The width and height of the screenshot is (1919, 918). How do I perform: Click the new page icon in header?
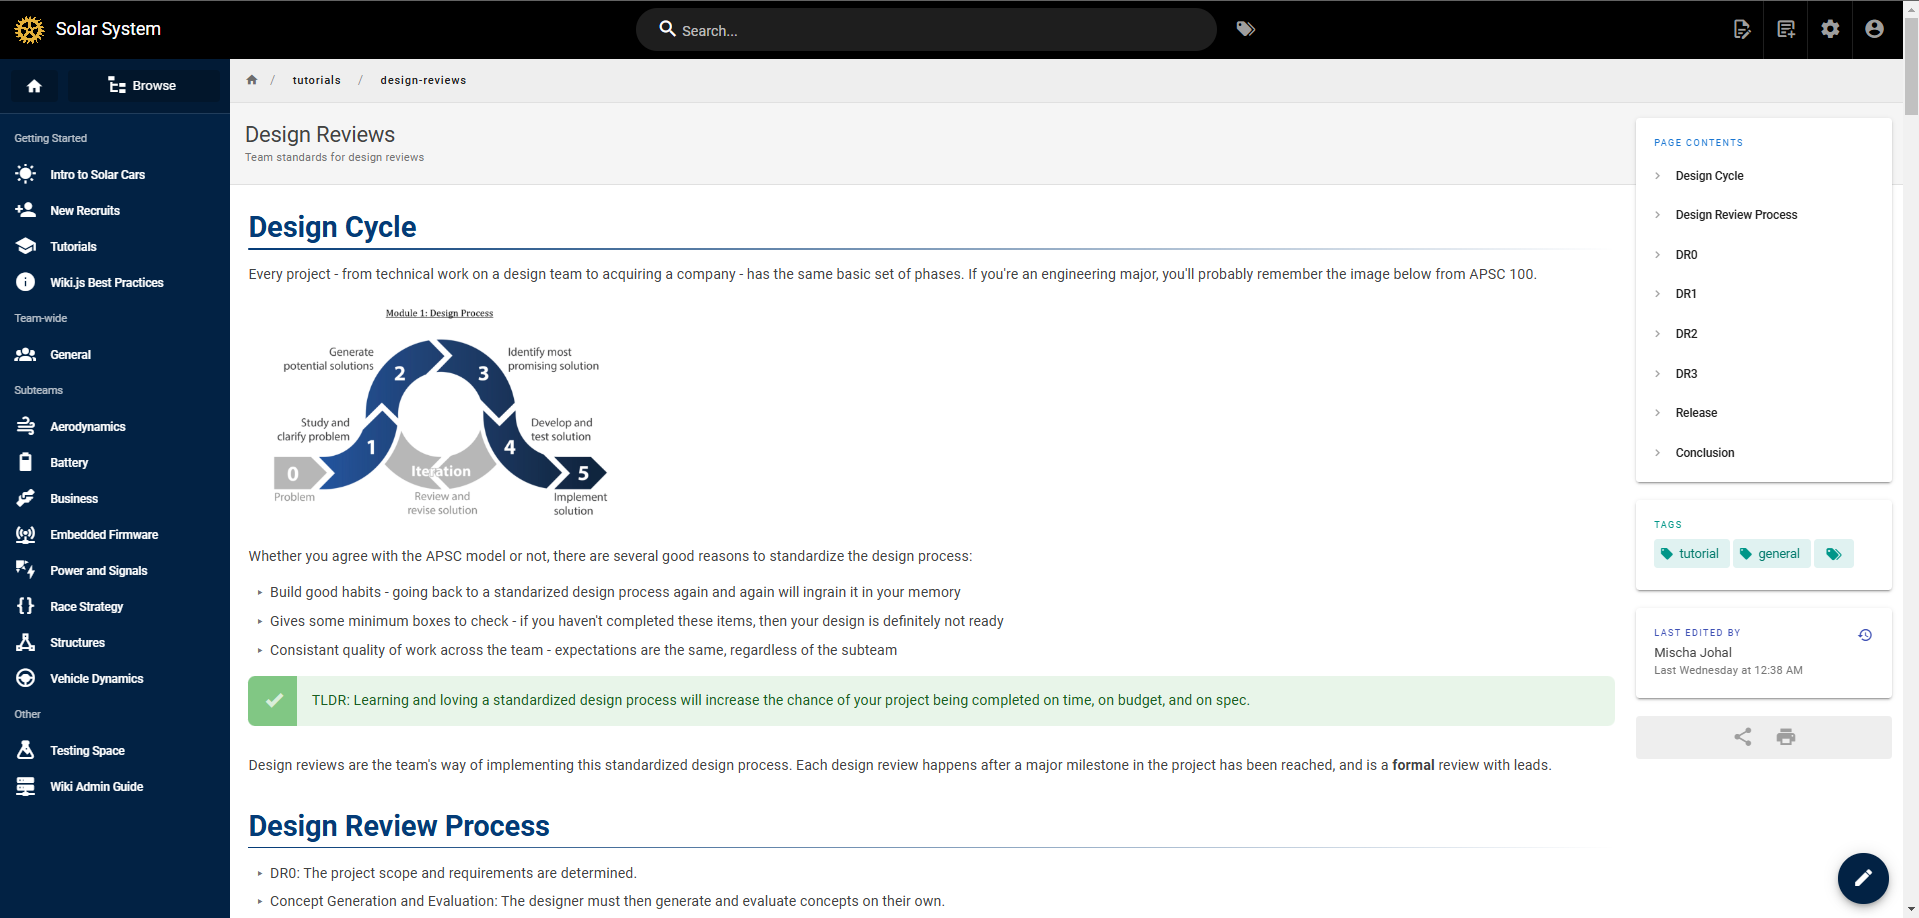point(1741,29)
